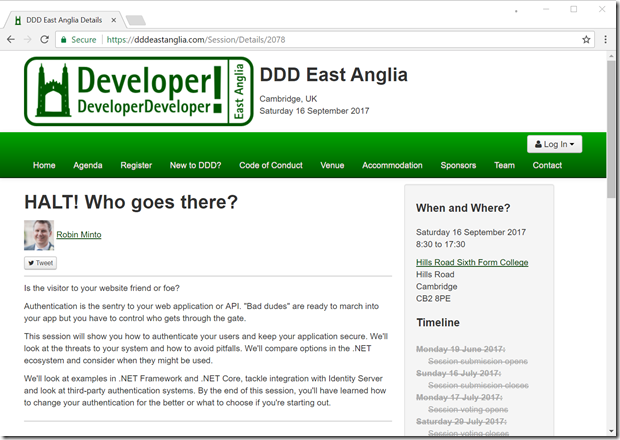Open the Sponsors page

coord(458,165)
